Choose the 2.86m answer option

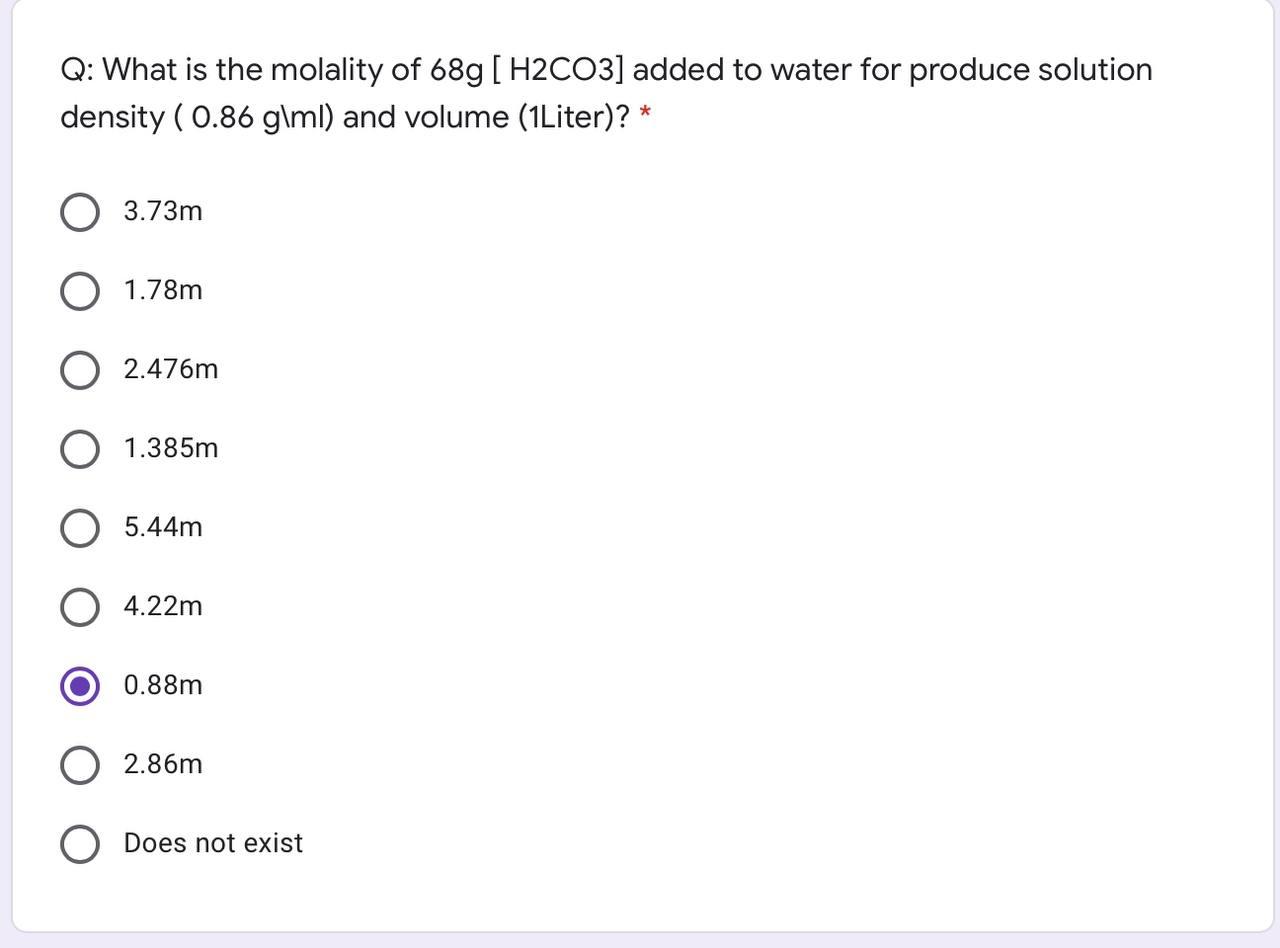tap(80, 764)
